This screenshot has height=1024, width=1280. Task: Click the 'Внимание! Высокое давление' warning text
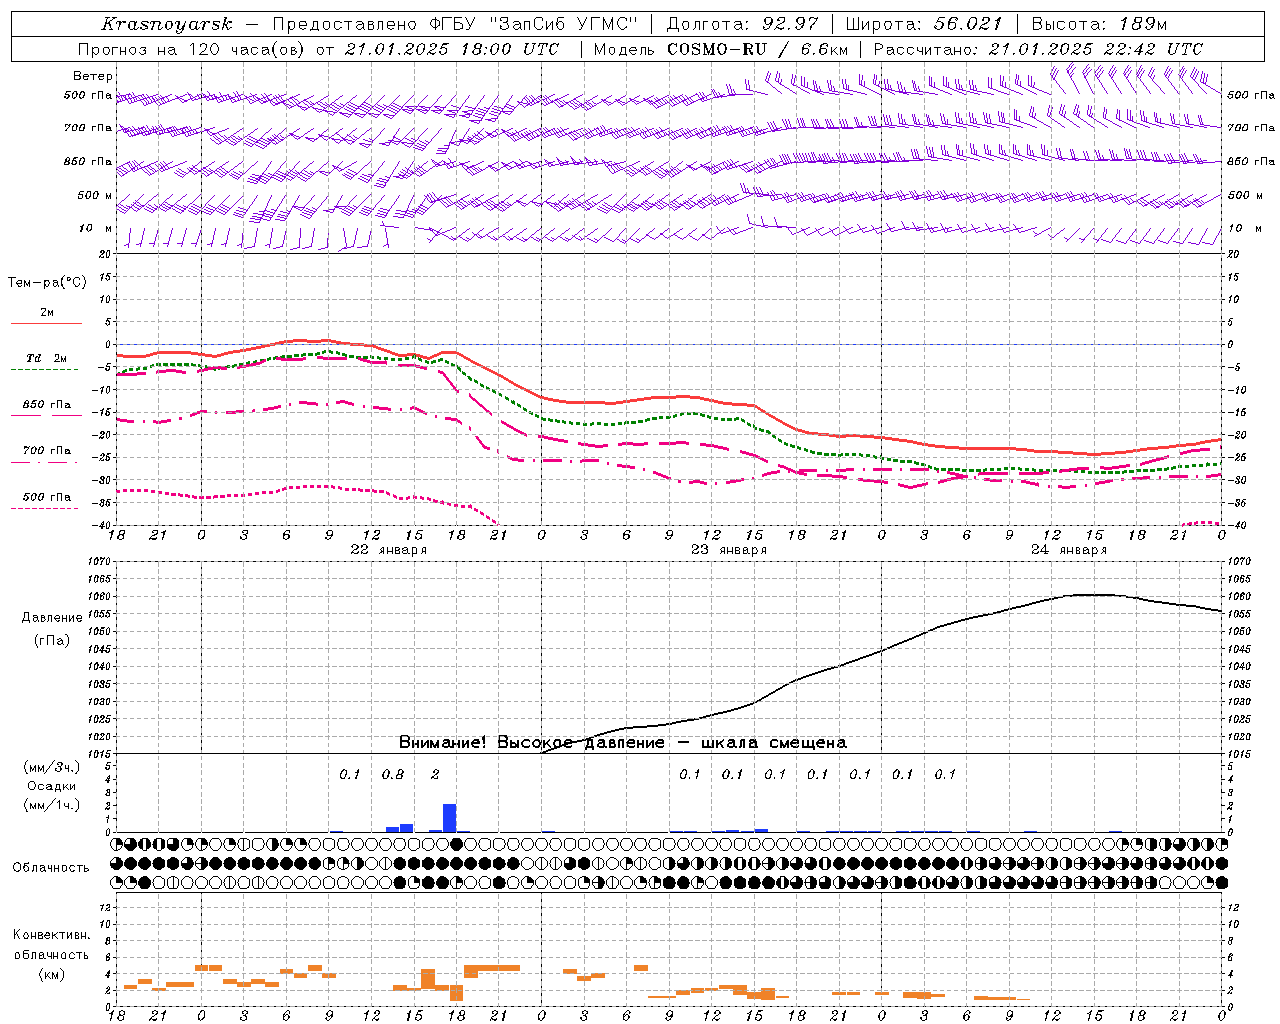click(x=531, y=742)
